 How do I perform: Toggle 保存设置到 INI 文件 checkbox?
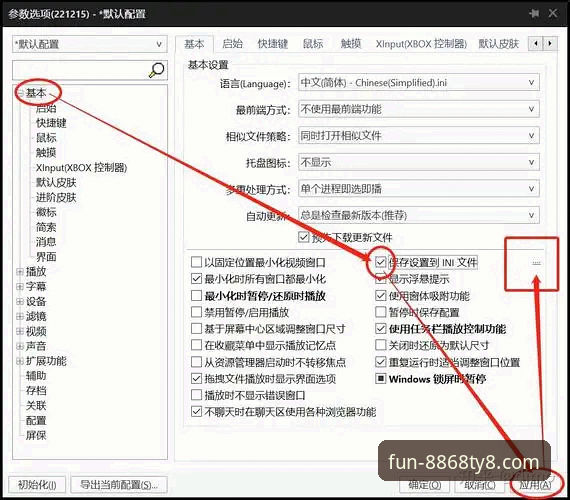381,262
